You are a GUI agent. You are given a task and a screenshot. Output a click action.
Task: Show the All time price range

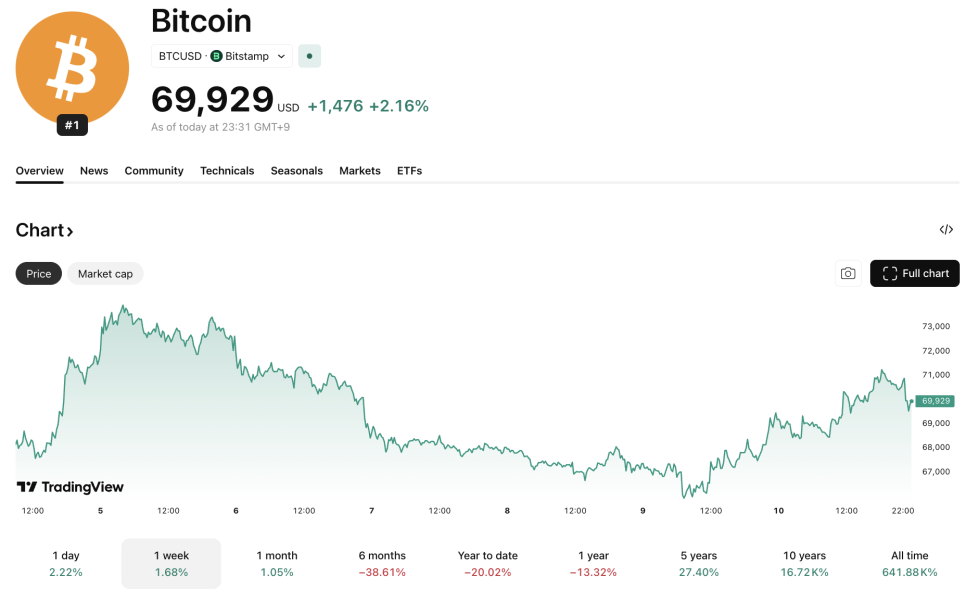pos(910,563)
